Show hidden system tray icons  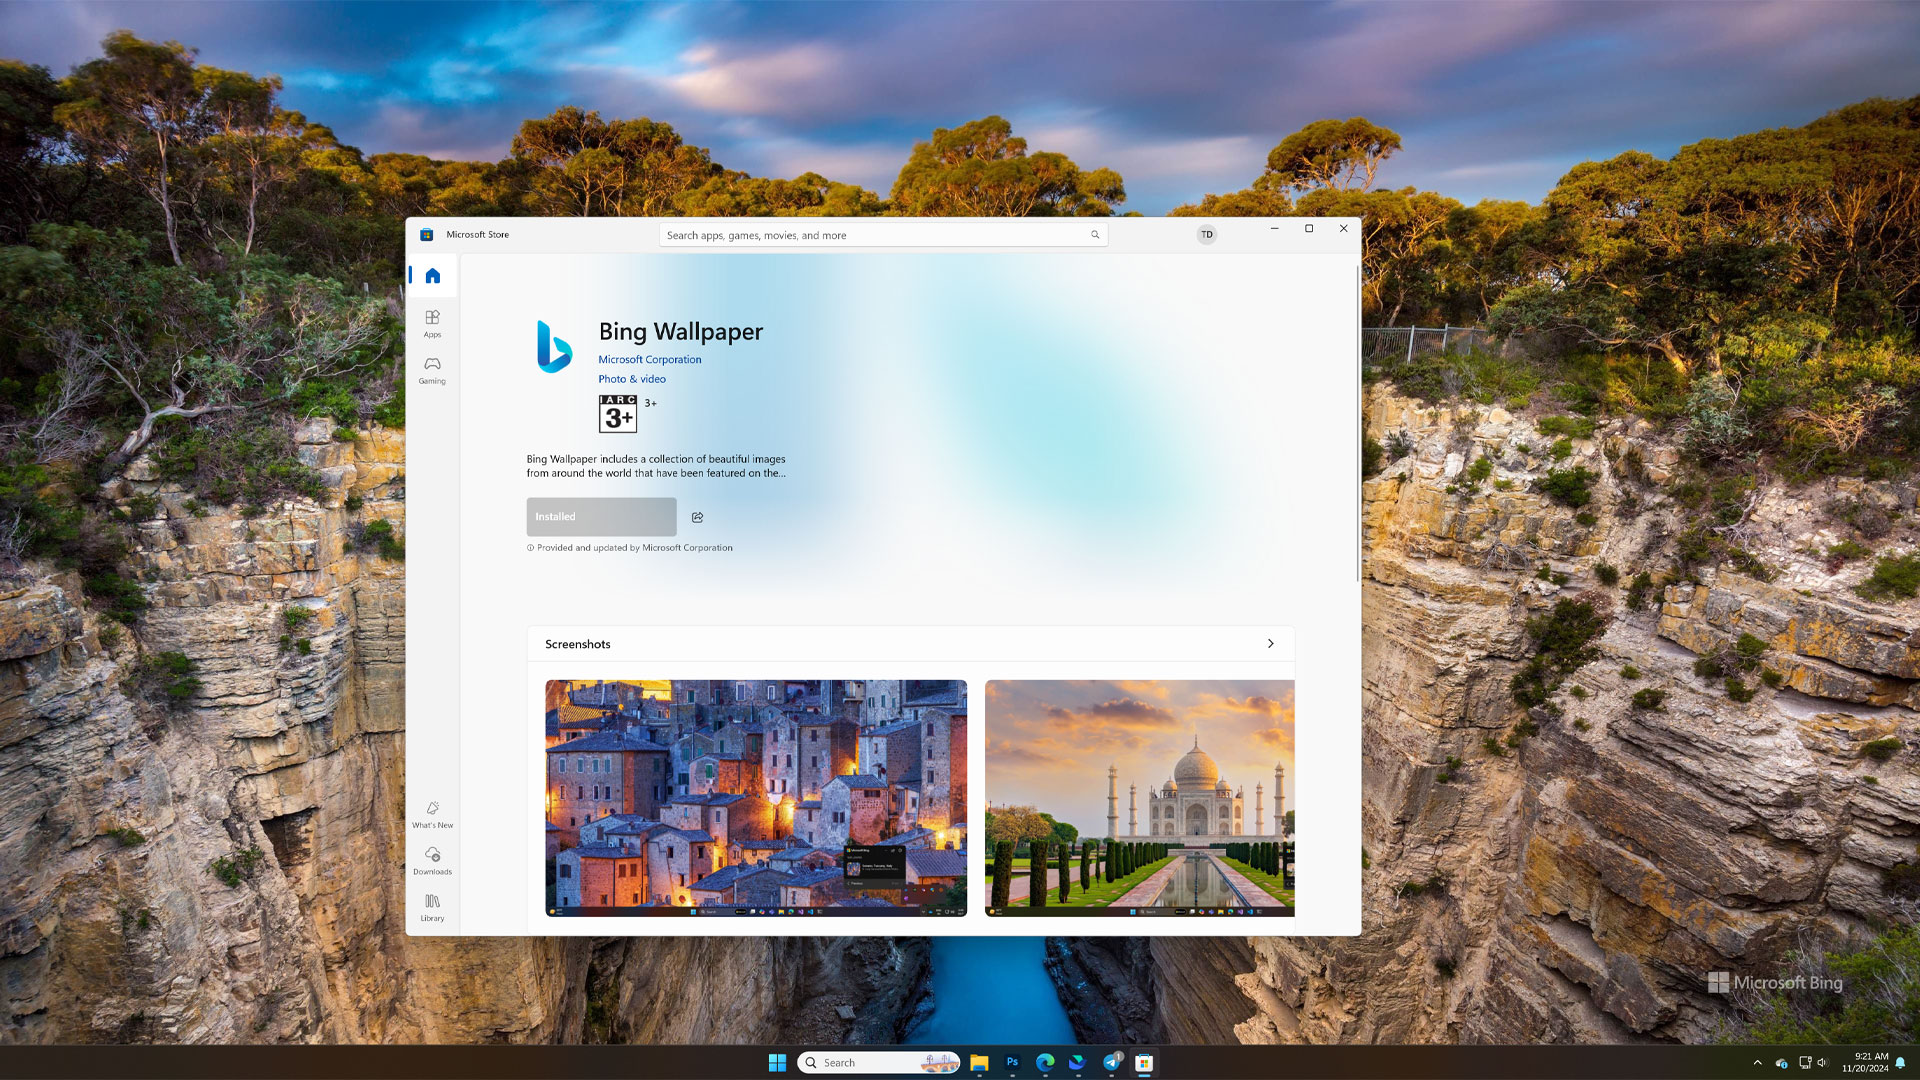click(x=1757, y=1063)
